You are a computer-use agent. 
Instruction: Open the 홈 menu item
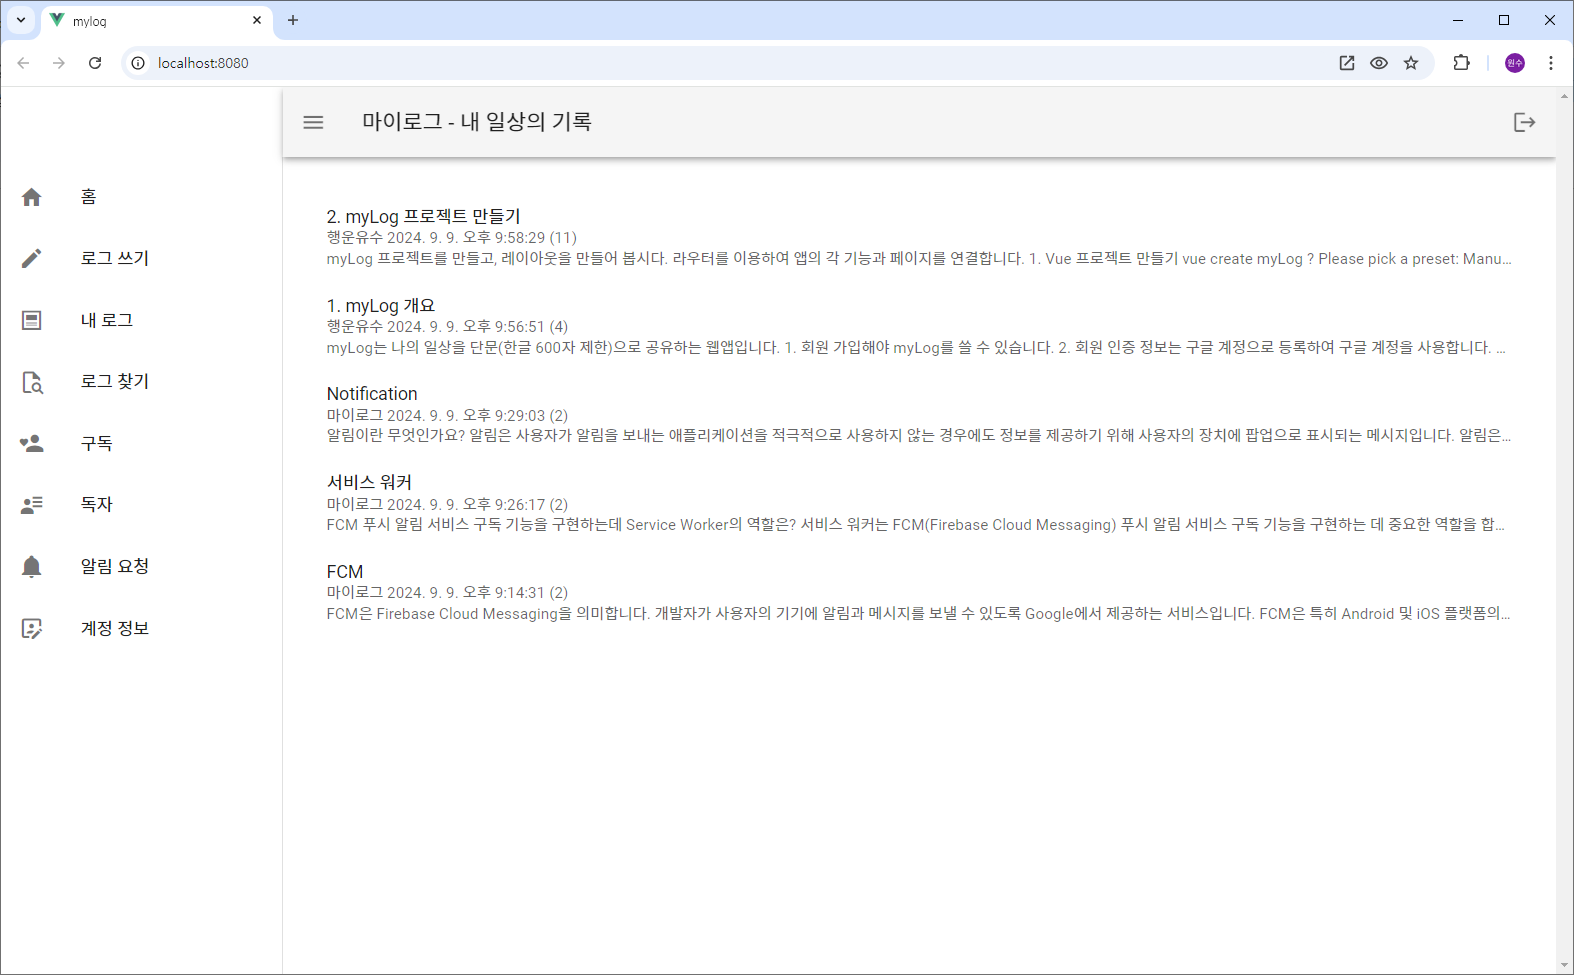click(x=141, y=197)
